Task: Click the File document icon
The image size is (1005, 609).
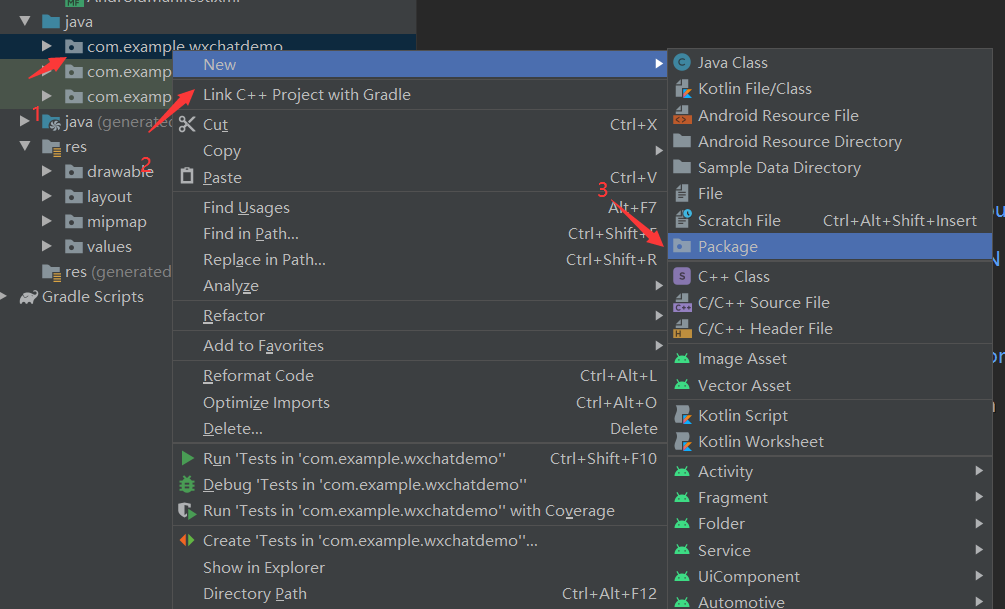Action: coord(682,194)
